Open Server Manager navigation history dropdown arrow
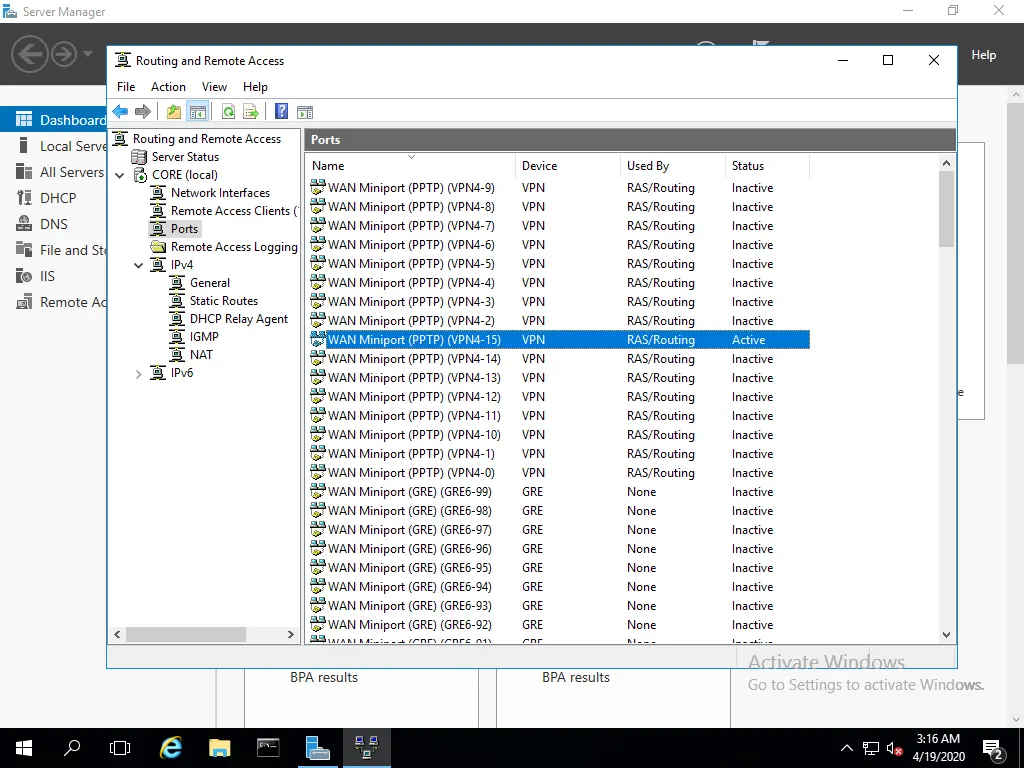1024x768 pixels. click(88, 54)
